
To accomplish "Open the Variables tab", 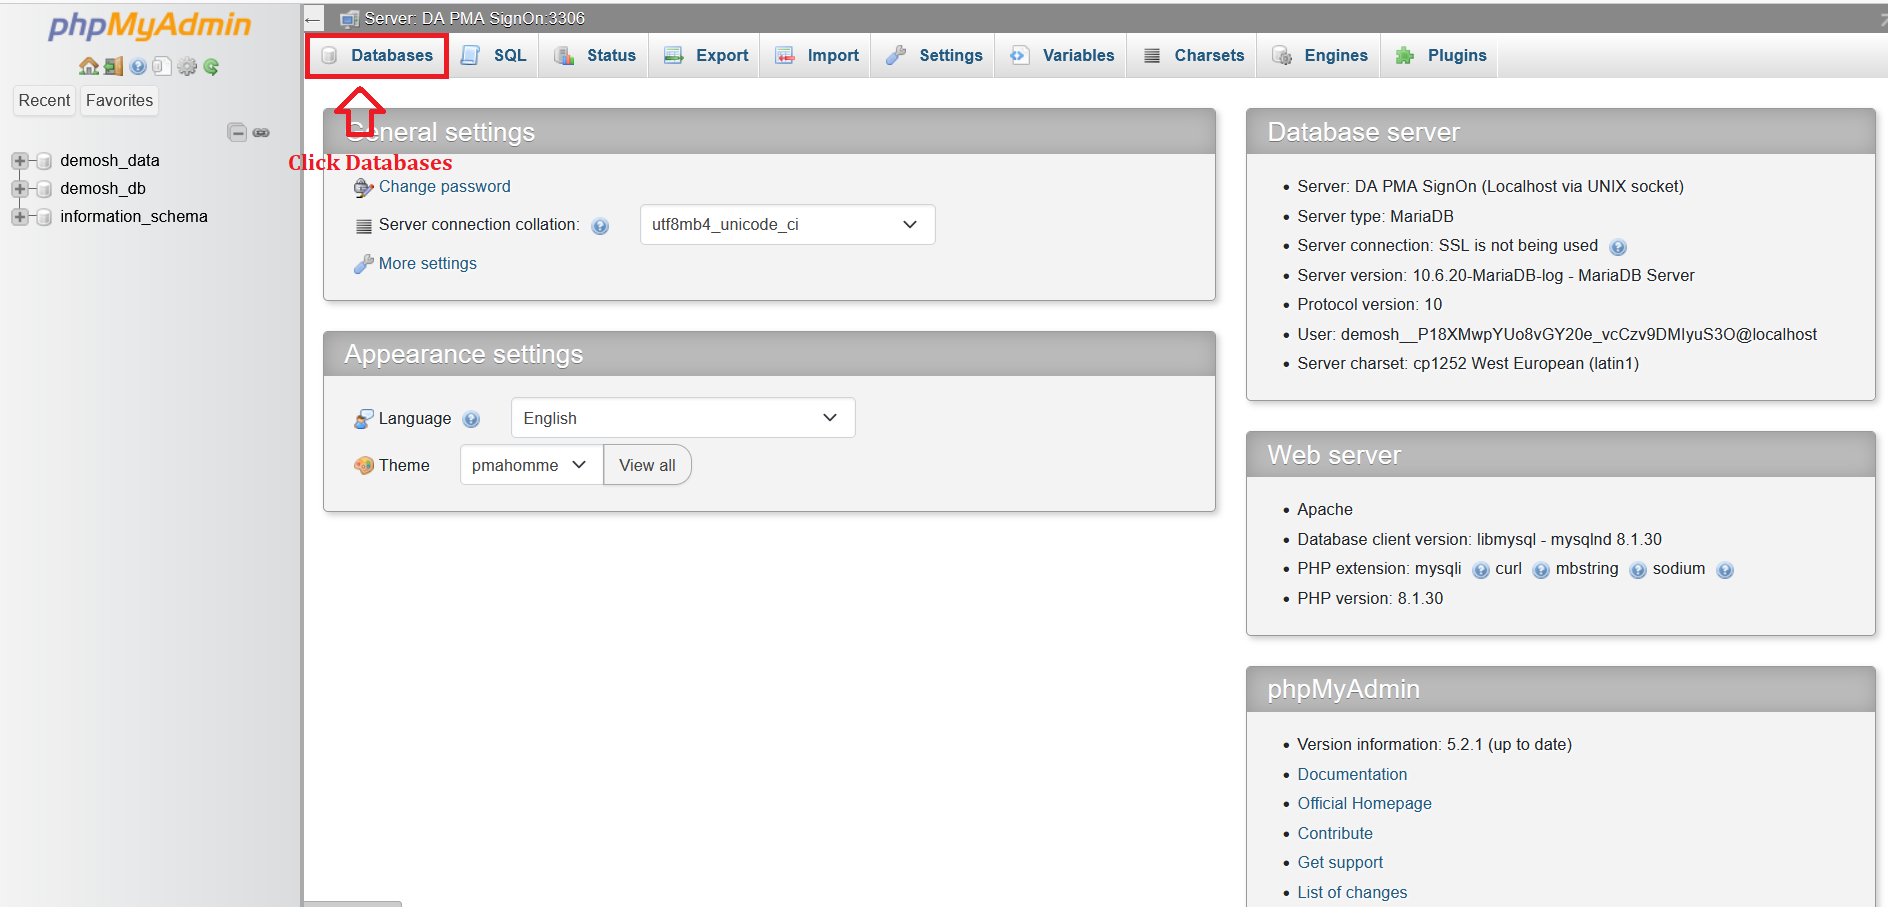I will pyautogui.click(x=1062, y=56).
